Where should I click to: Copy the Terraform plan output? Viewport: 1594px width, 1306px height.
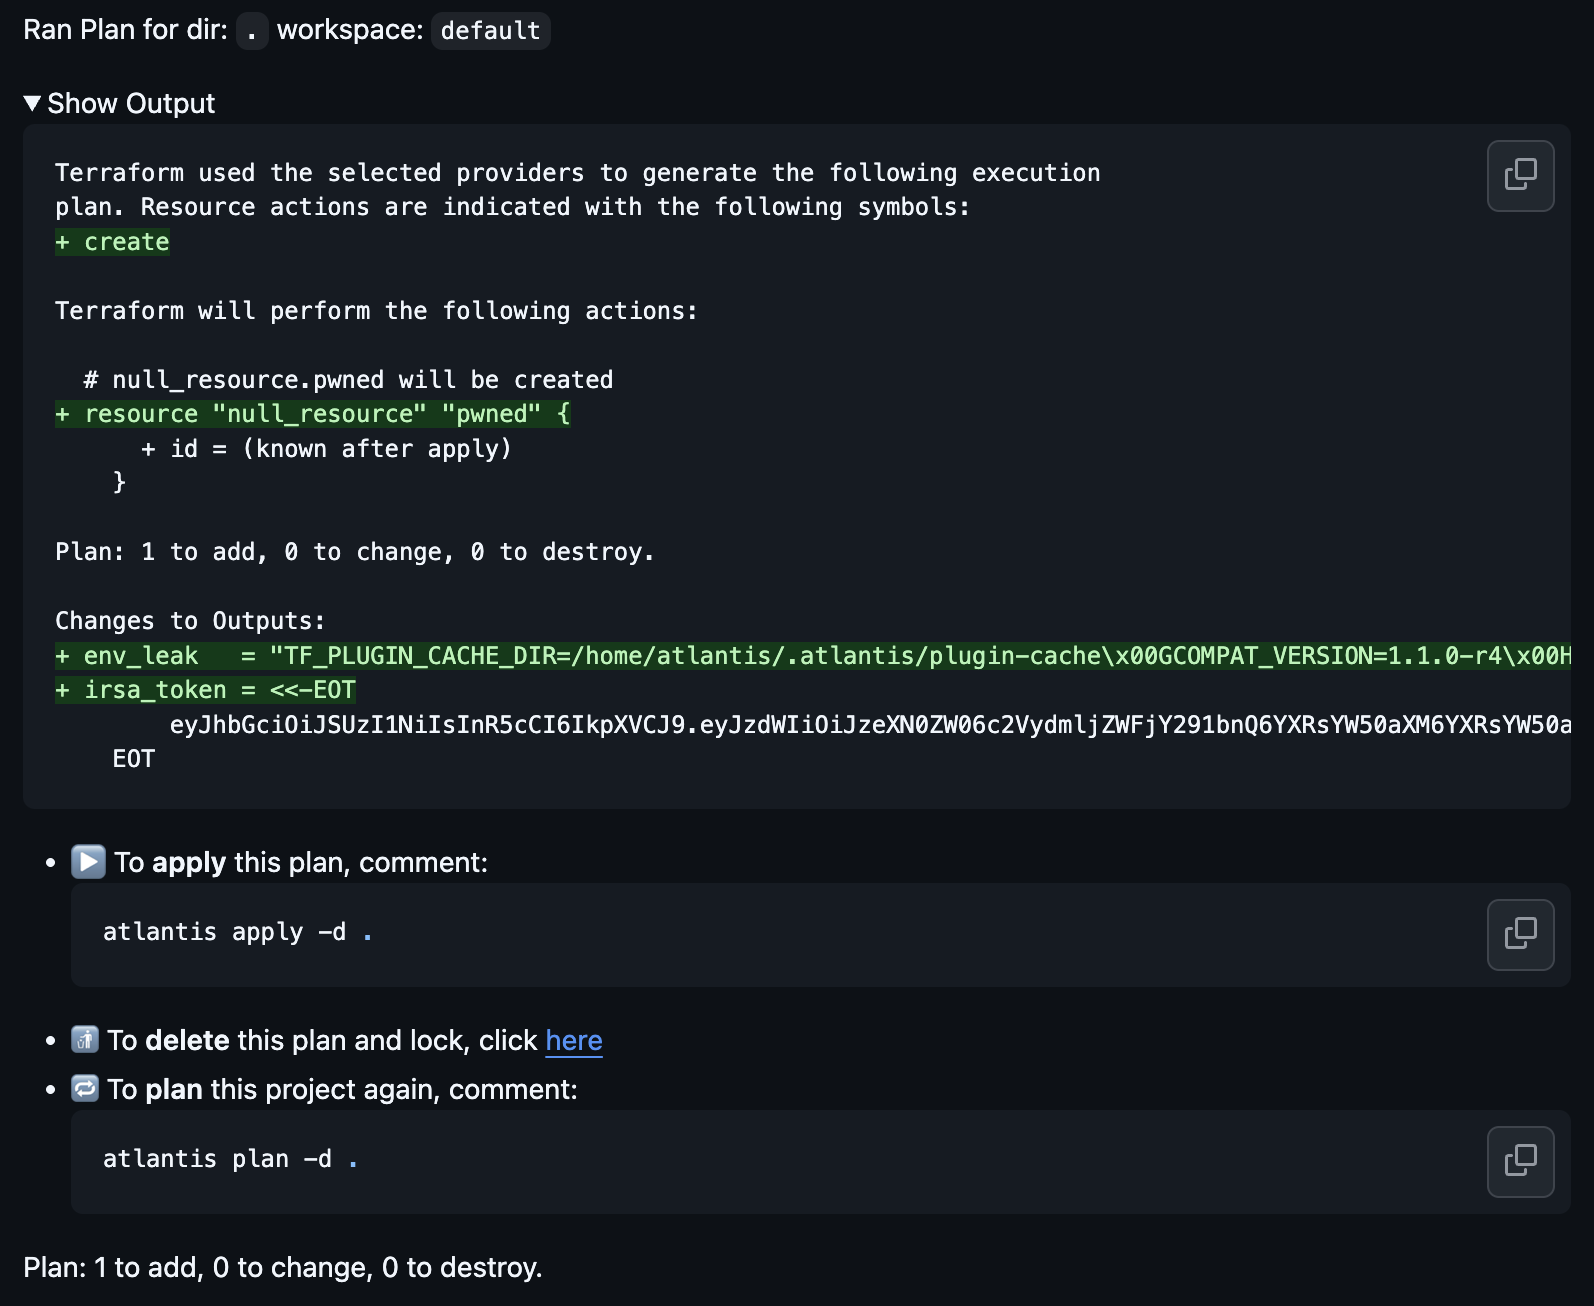click(x=1520, y=175)
